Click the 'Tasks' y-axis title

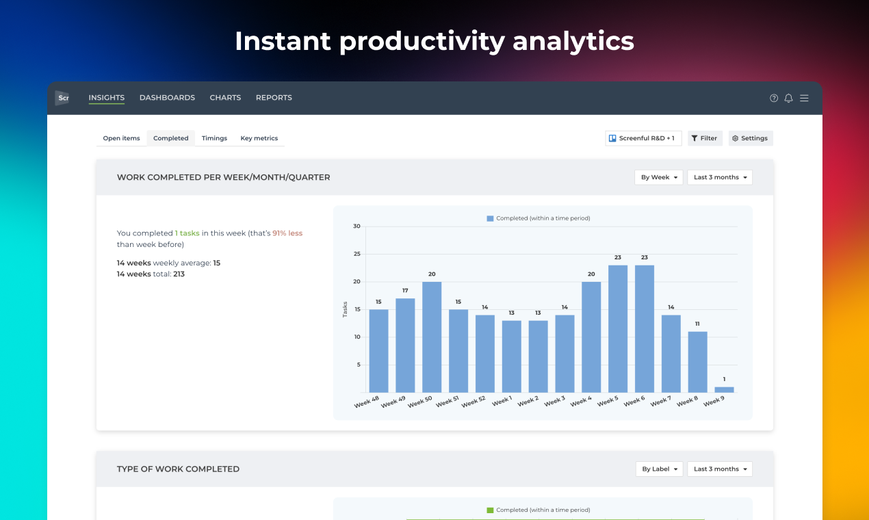coord(345,309)
